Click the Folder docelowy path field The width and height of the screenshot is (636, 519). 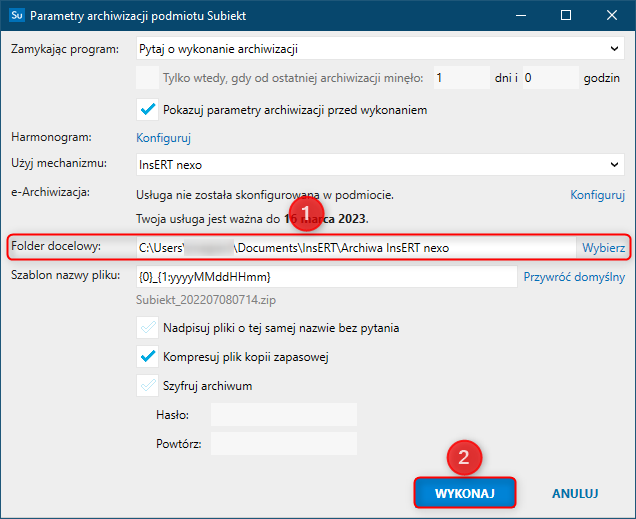[356, 247]
